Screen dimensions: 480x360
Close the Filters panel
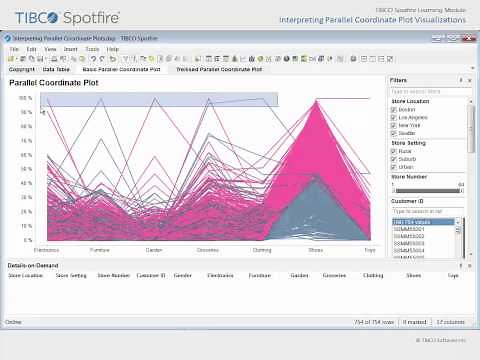click(470, 80)
